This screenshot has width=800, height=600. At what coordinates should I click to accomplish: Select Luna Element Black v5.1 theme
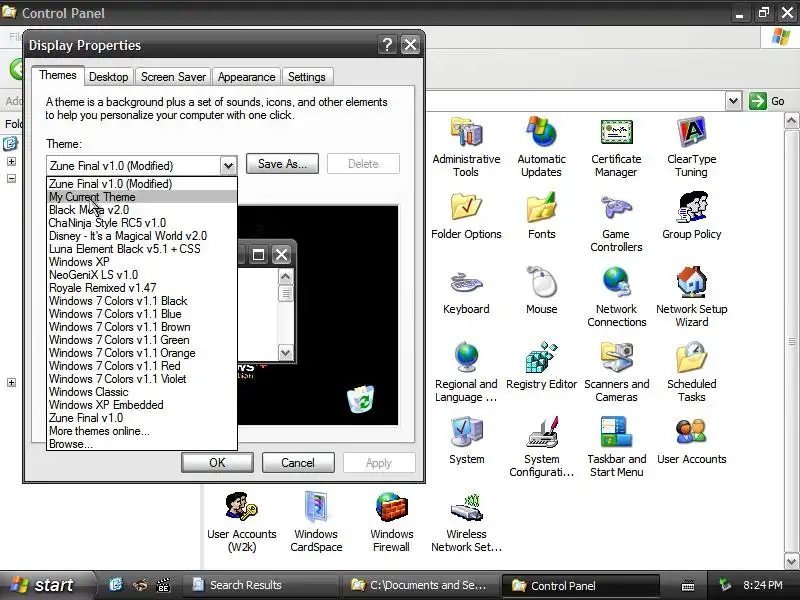(x=142, y=249)
